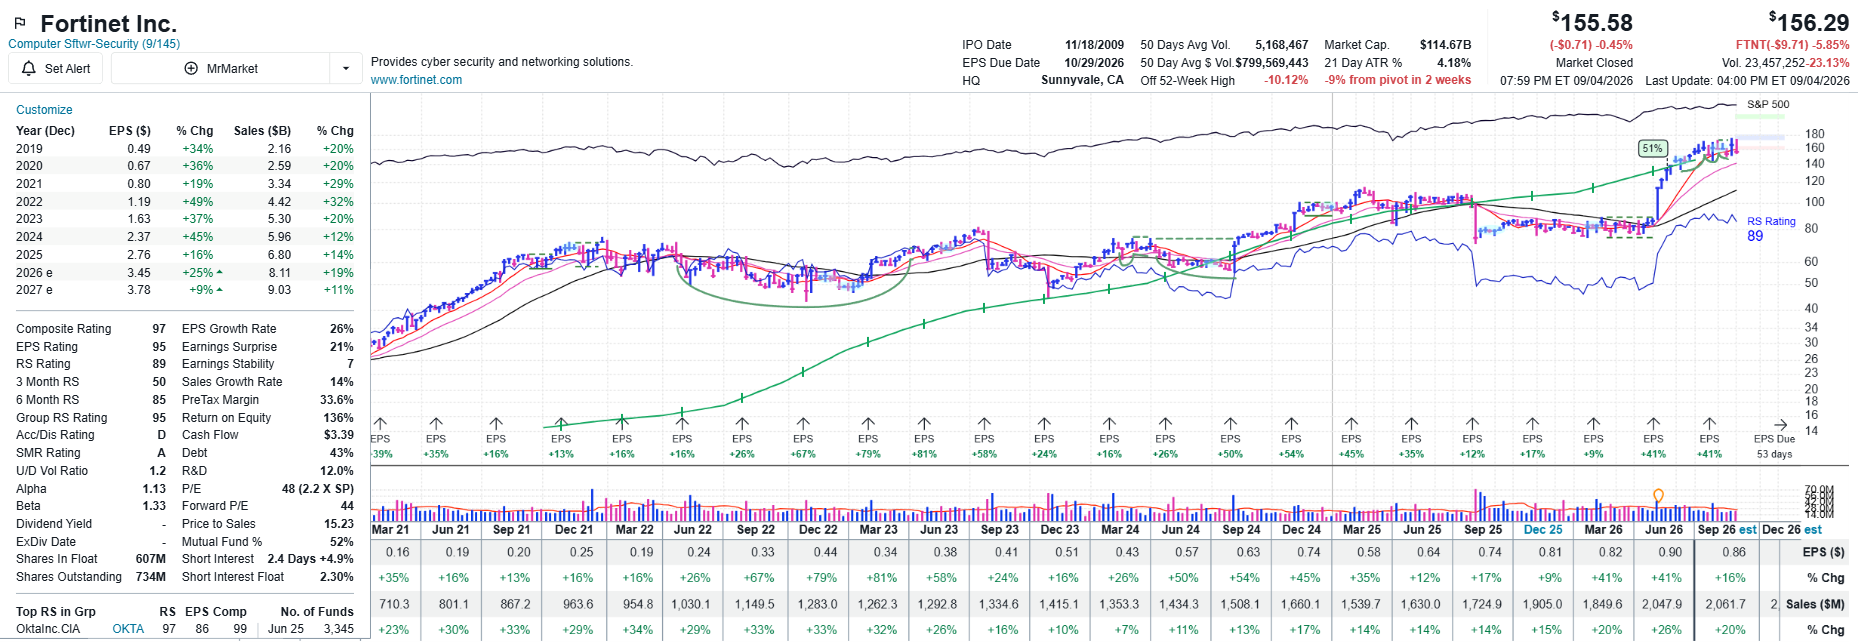The image size is (1858, 642).
Task: Click the EPS arrow marked +9%
Action: pyautogui.click(x=1593, y=424)
